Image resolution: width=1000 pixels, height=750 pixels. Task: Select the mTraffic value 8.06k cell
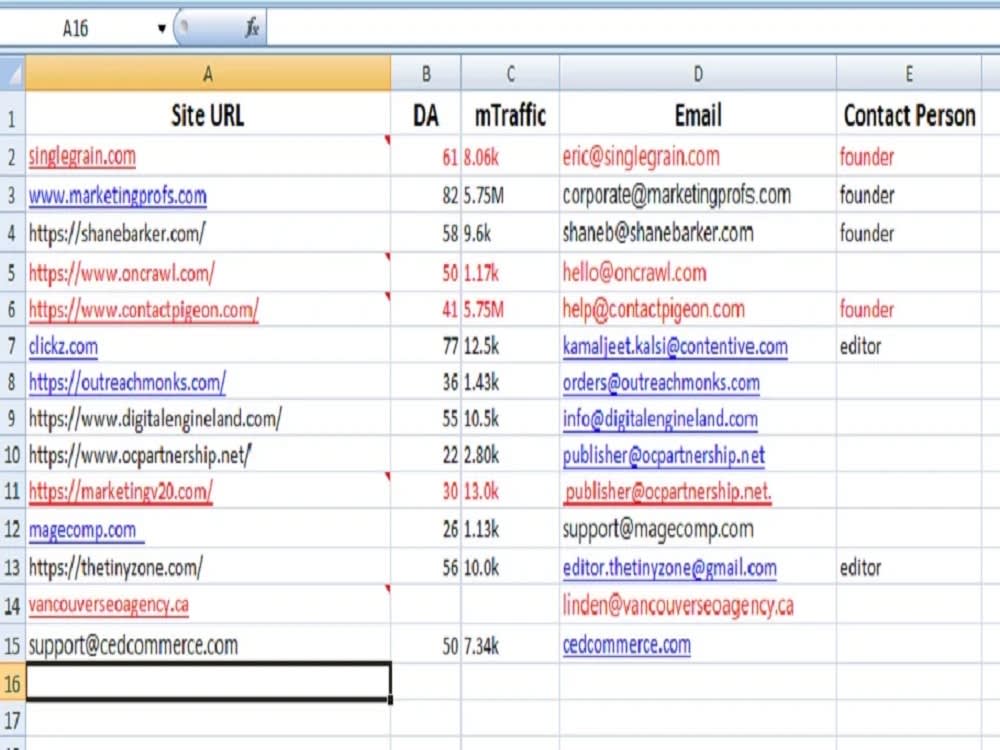(510, 157)
